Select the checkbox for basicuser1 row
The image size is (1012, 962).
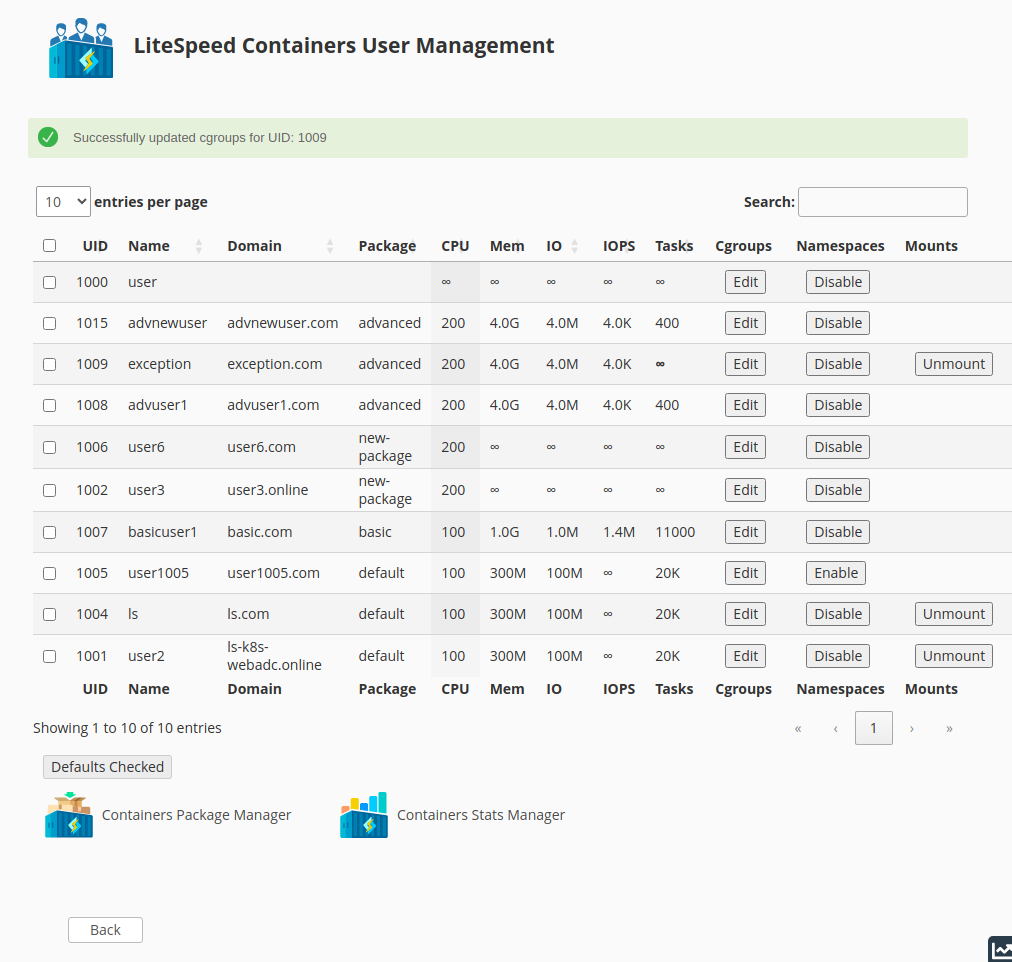50,532
